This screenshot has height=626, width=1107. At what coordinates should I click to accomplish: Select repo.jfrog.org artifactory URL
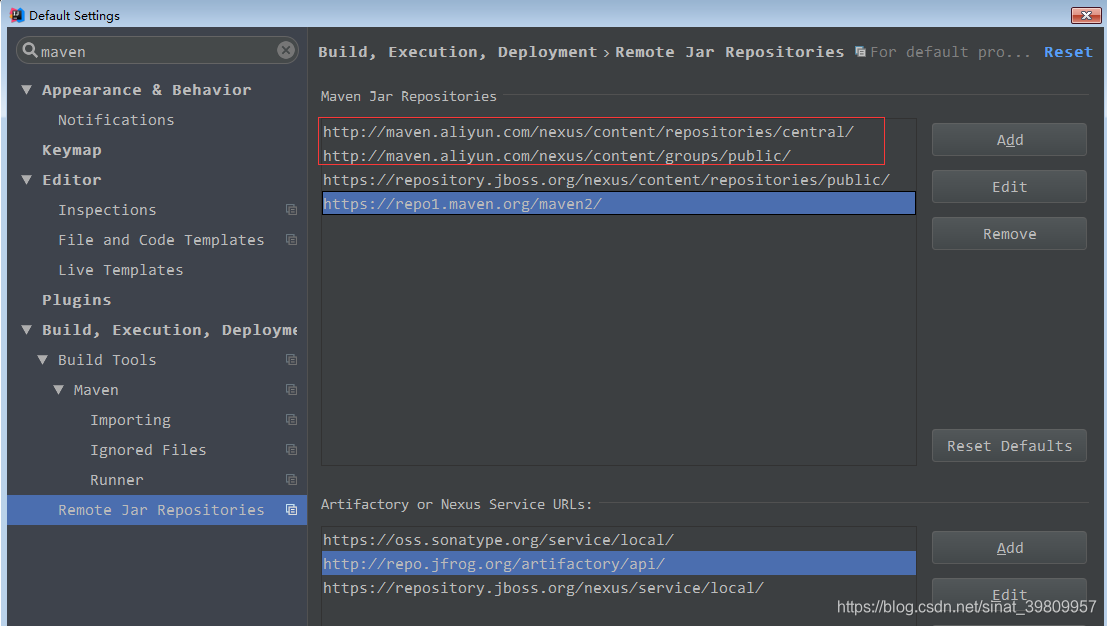[x=618, y=564]
